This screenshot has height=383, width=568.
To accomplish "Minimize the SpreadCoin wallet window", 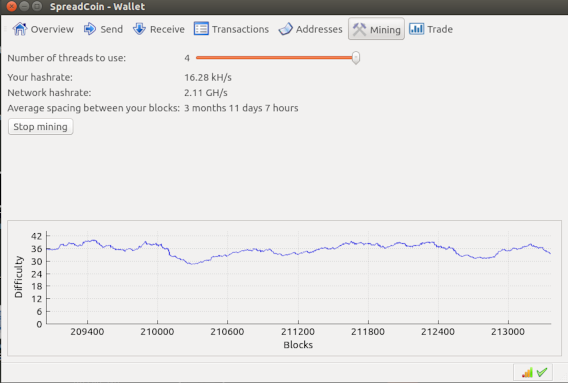I will pyautogui.click(x=24, y=6).
